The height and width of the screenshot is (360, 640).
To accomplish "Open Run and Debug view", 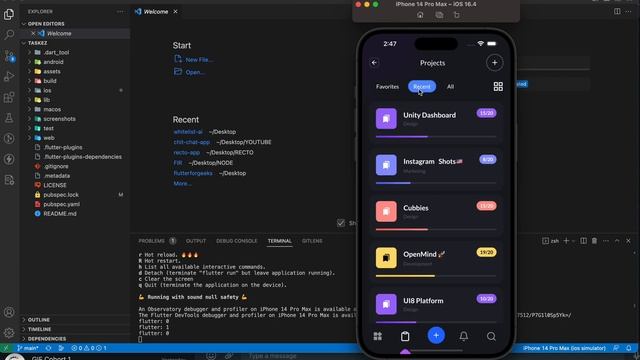I will pos(9,76).
